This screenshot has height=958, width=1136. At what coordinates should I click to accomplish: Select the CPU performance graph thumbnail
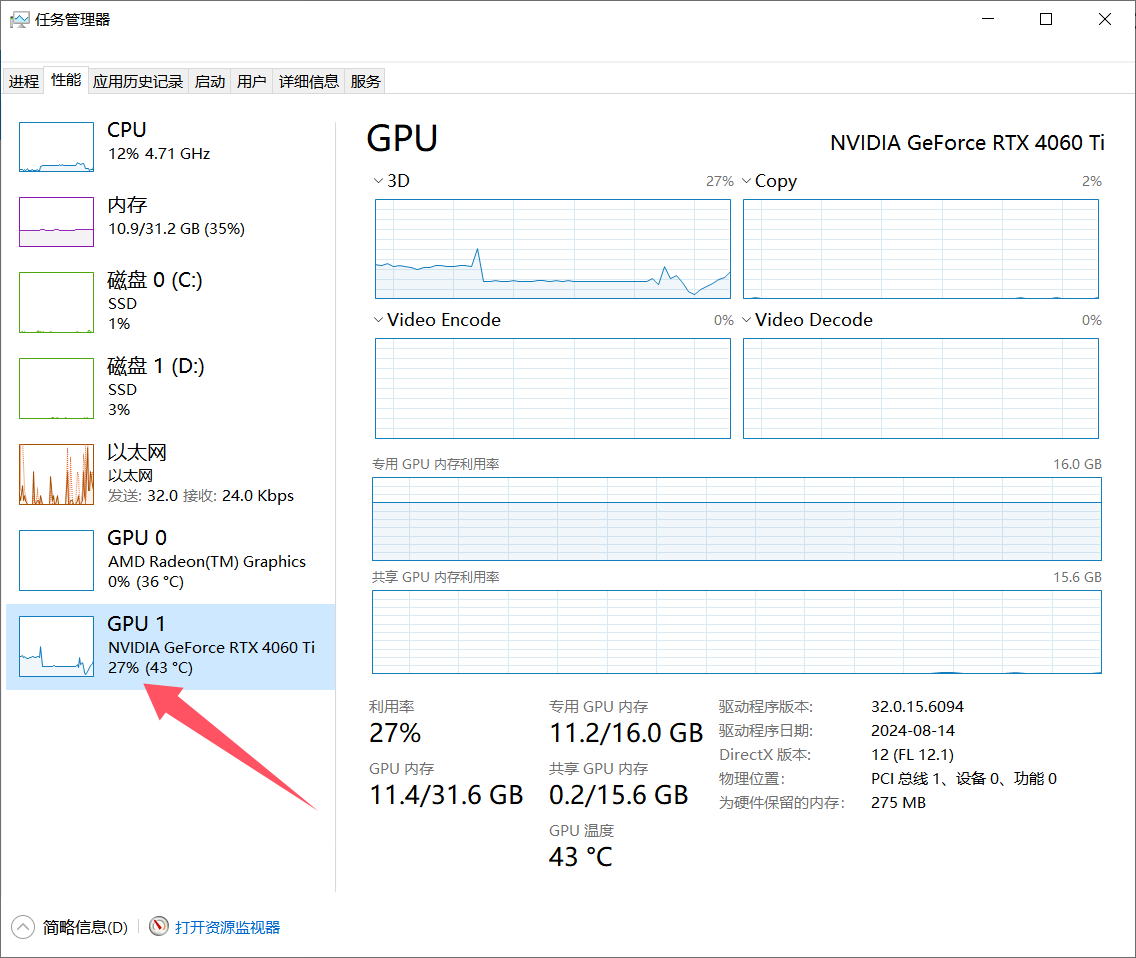click(57, 147)
